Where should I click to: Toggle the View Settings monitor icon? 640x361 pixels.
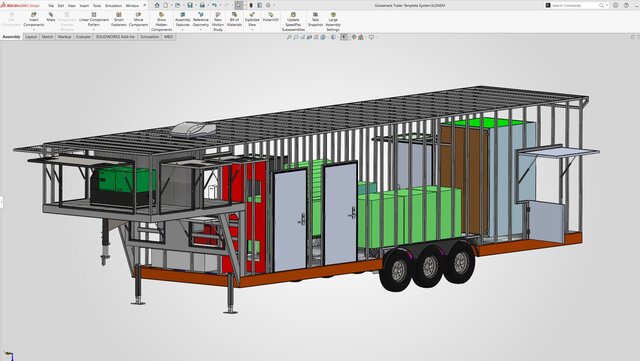371,37
